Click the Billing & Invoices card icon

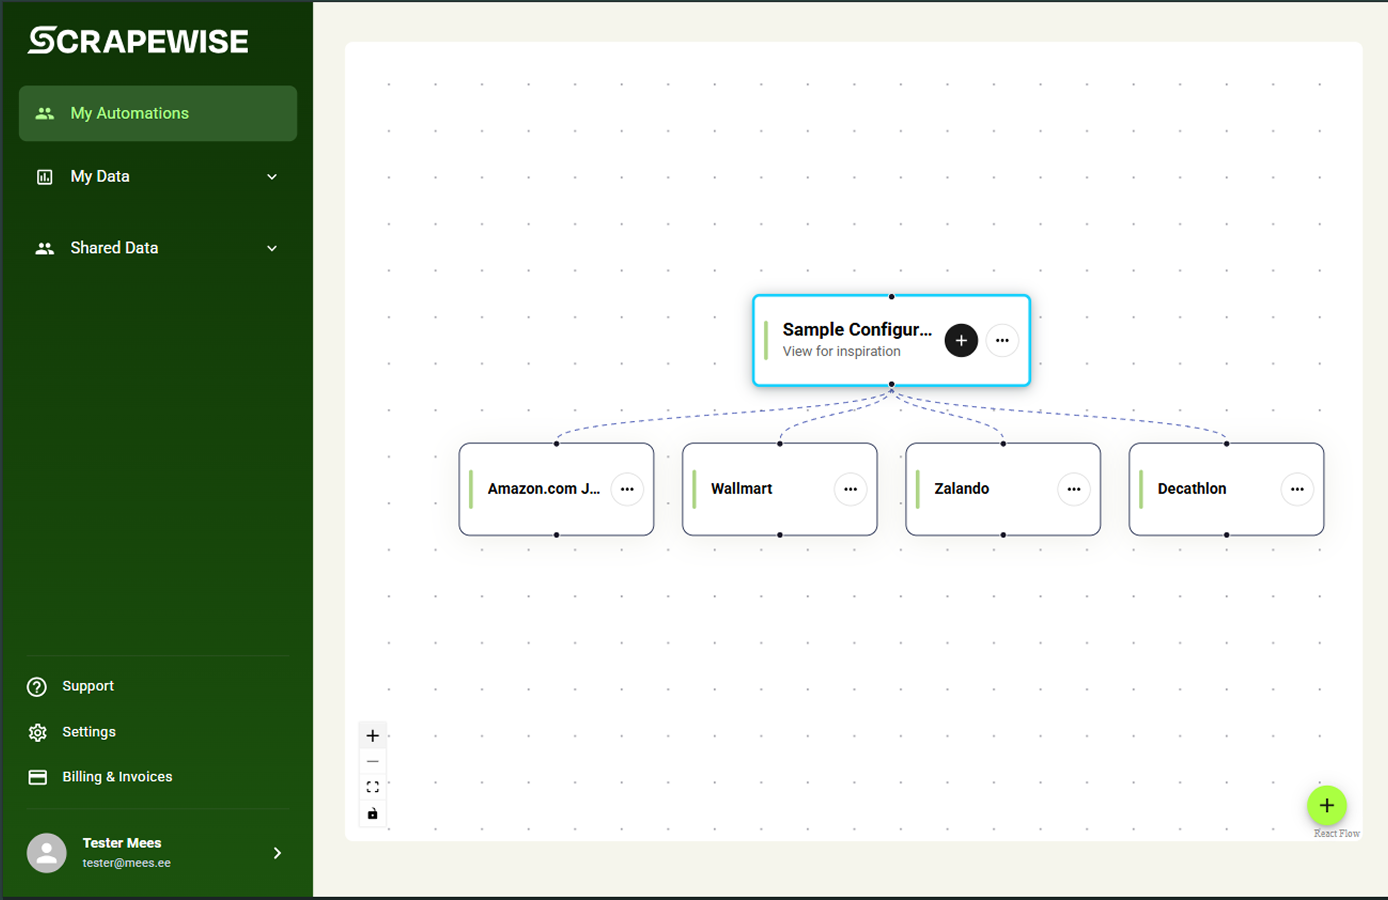click(37, 777)
